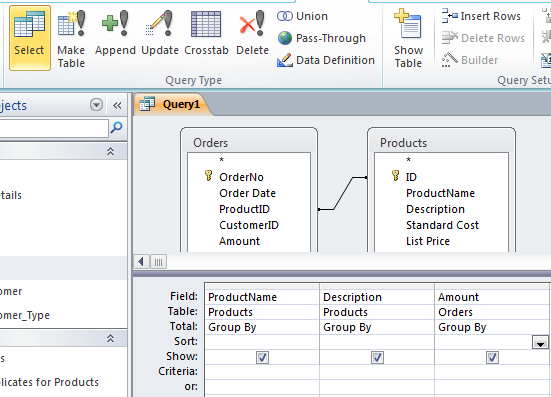Uncheck Show for ProductName column

(x=262, y=358)
